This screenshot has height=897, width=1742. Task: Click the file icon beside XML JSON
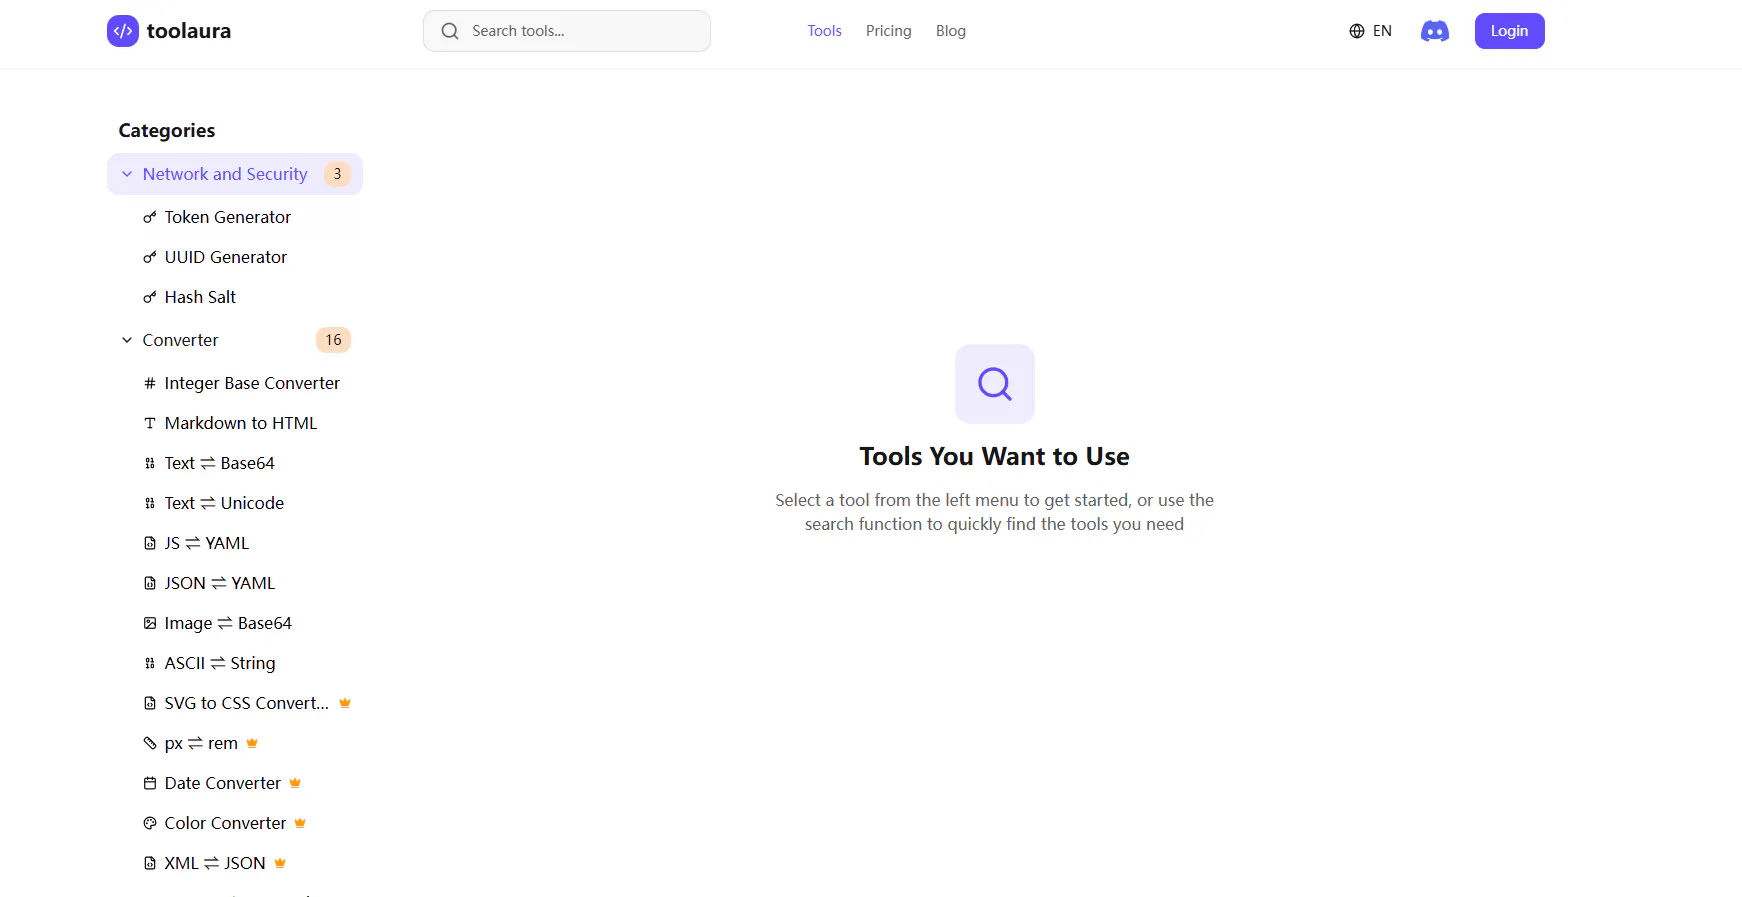(x=150, y=863)
